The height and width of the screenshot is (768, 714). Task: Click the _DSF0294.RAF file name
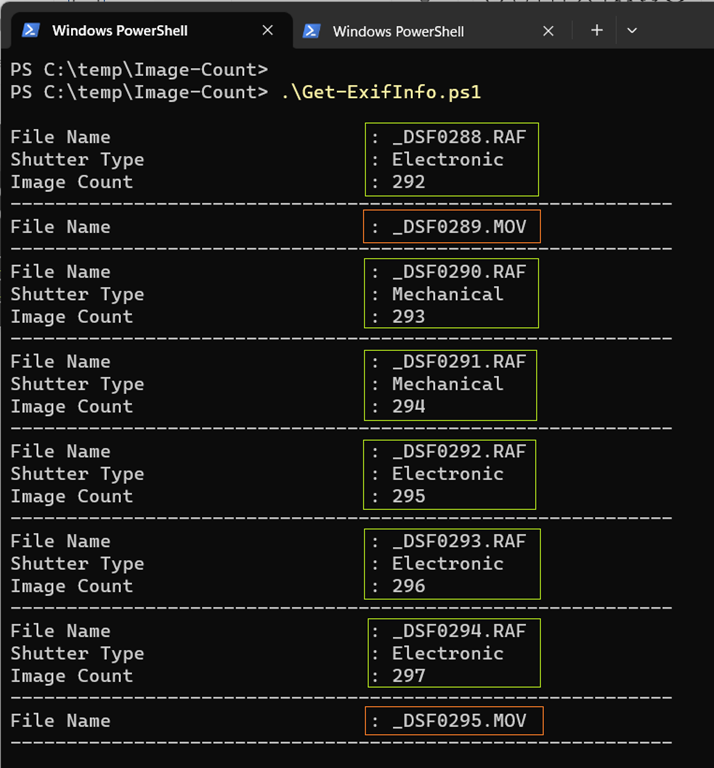click(459, 631)
